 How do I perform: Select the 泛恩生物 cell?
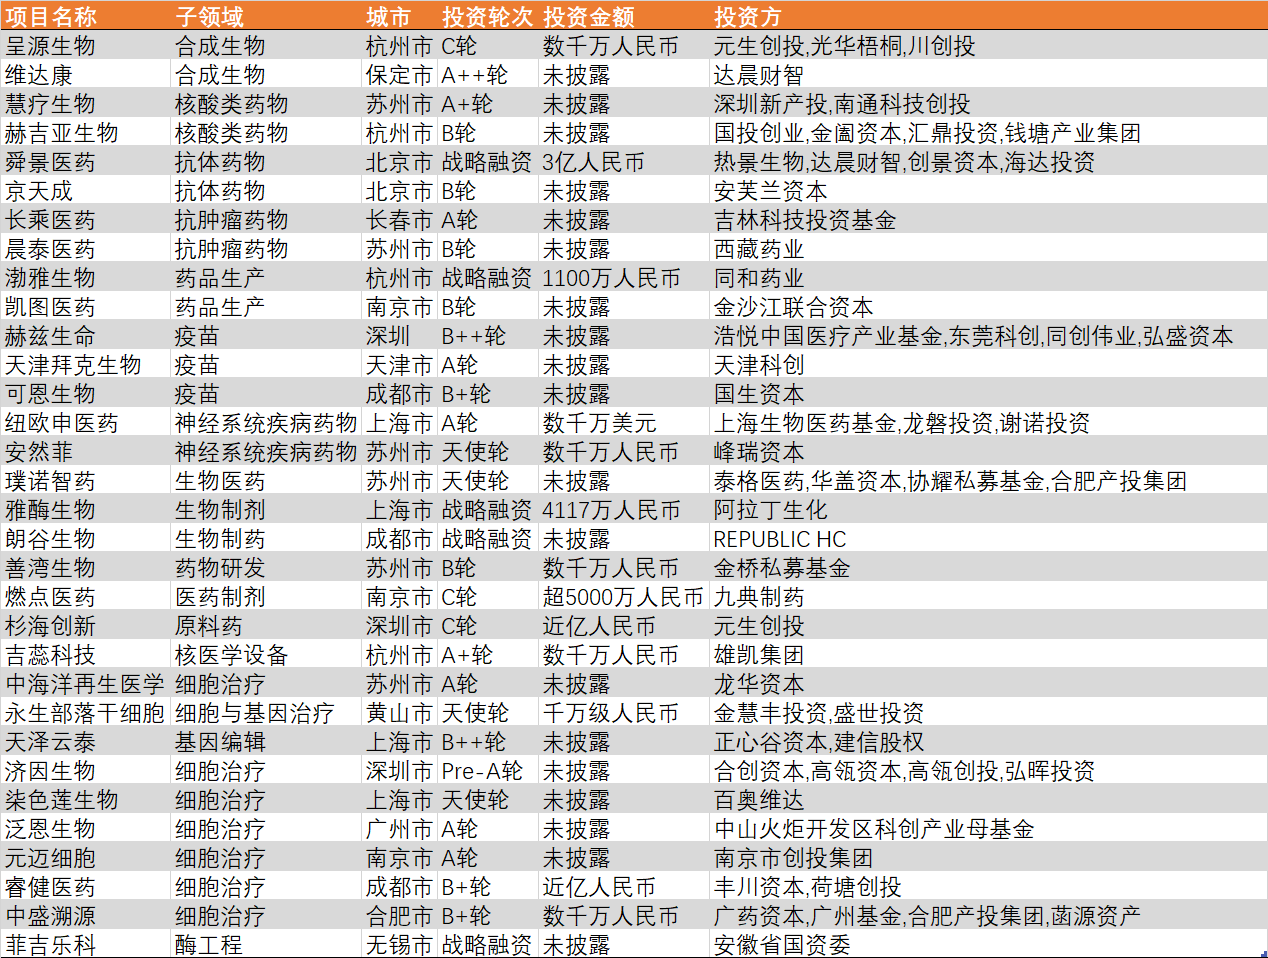coord(50,829)
